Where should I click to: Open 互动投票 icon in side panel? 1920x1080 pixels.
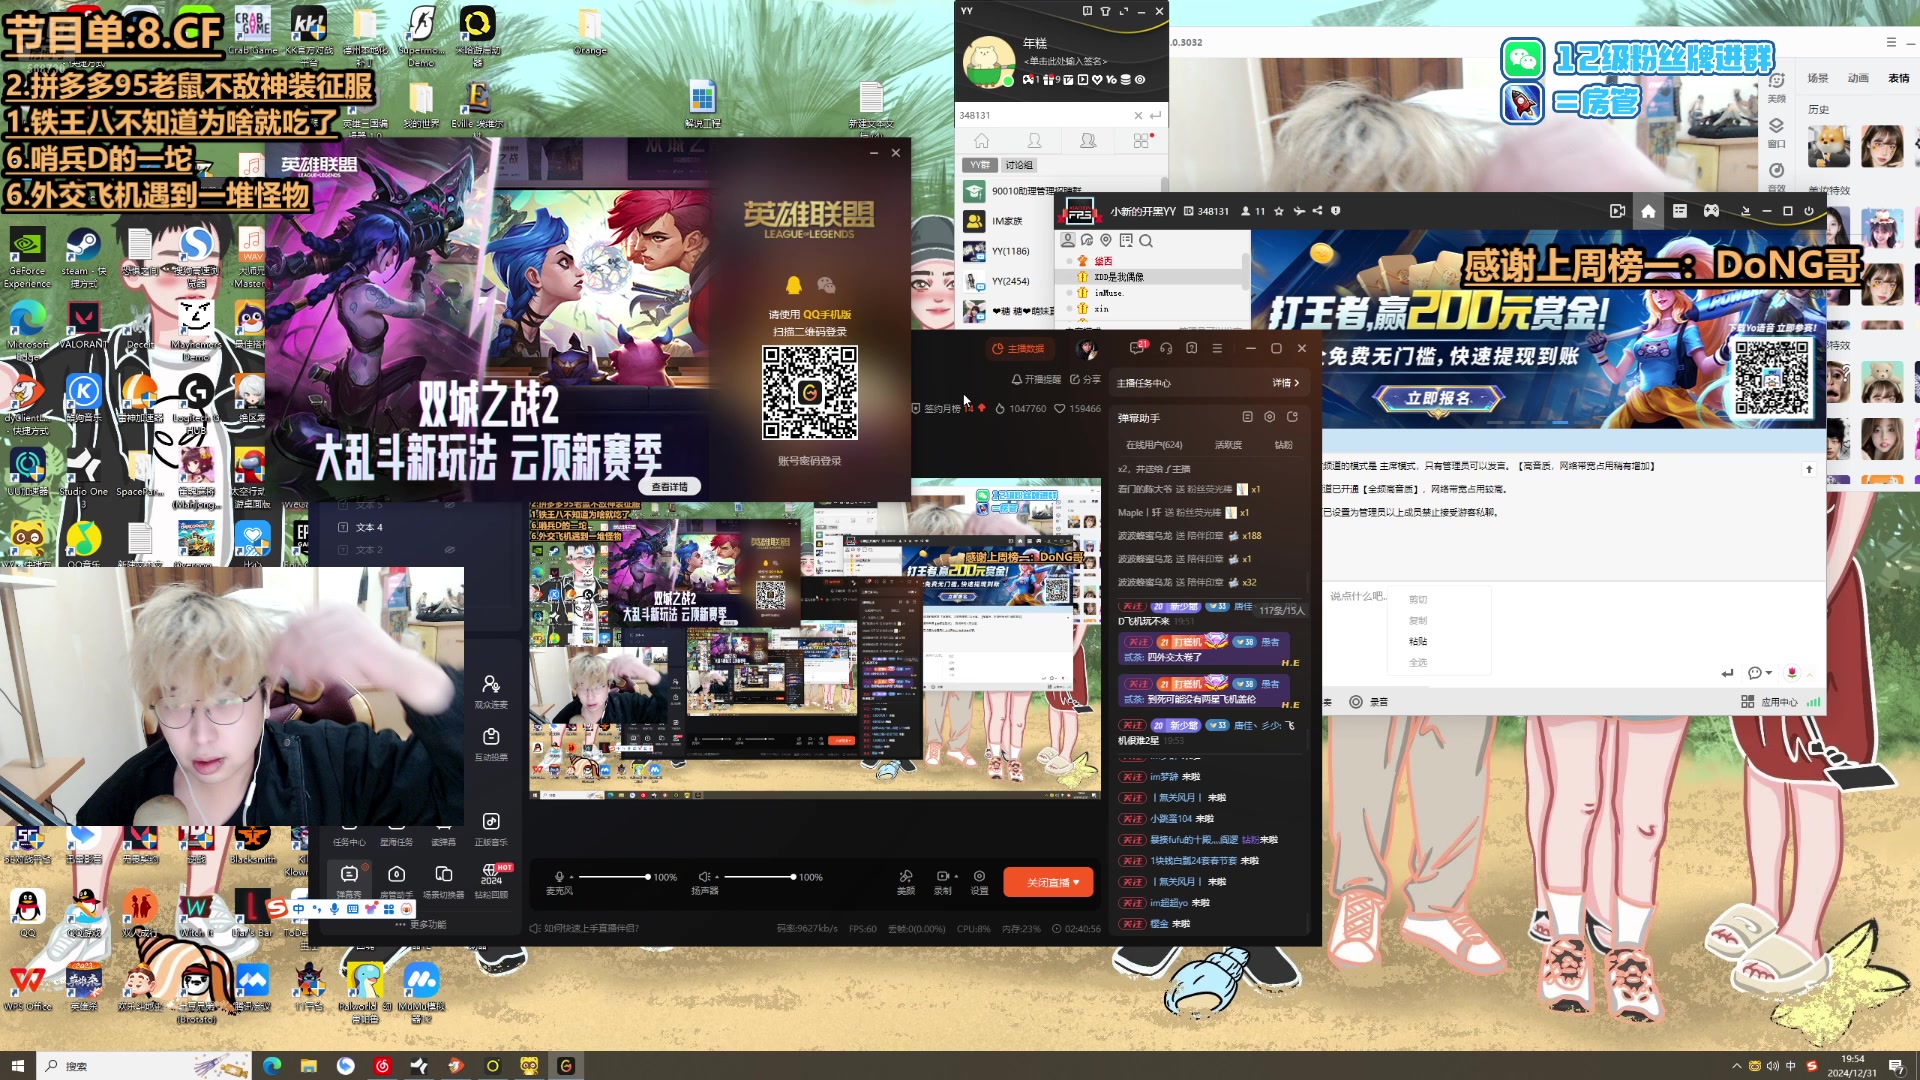491,737
